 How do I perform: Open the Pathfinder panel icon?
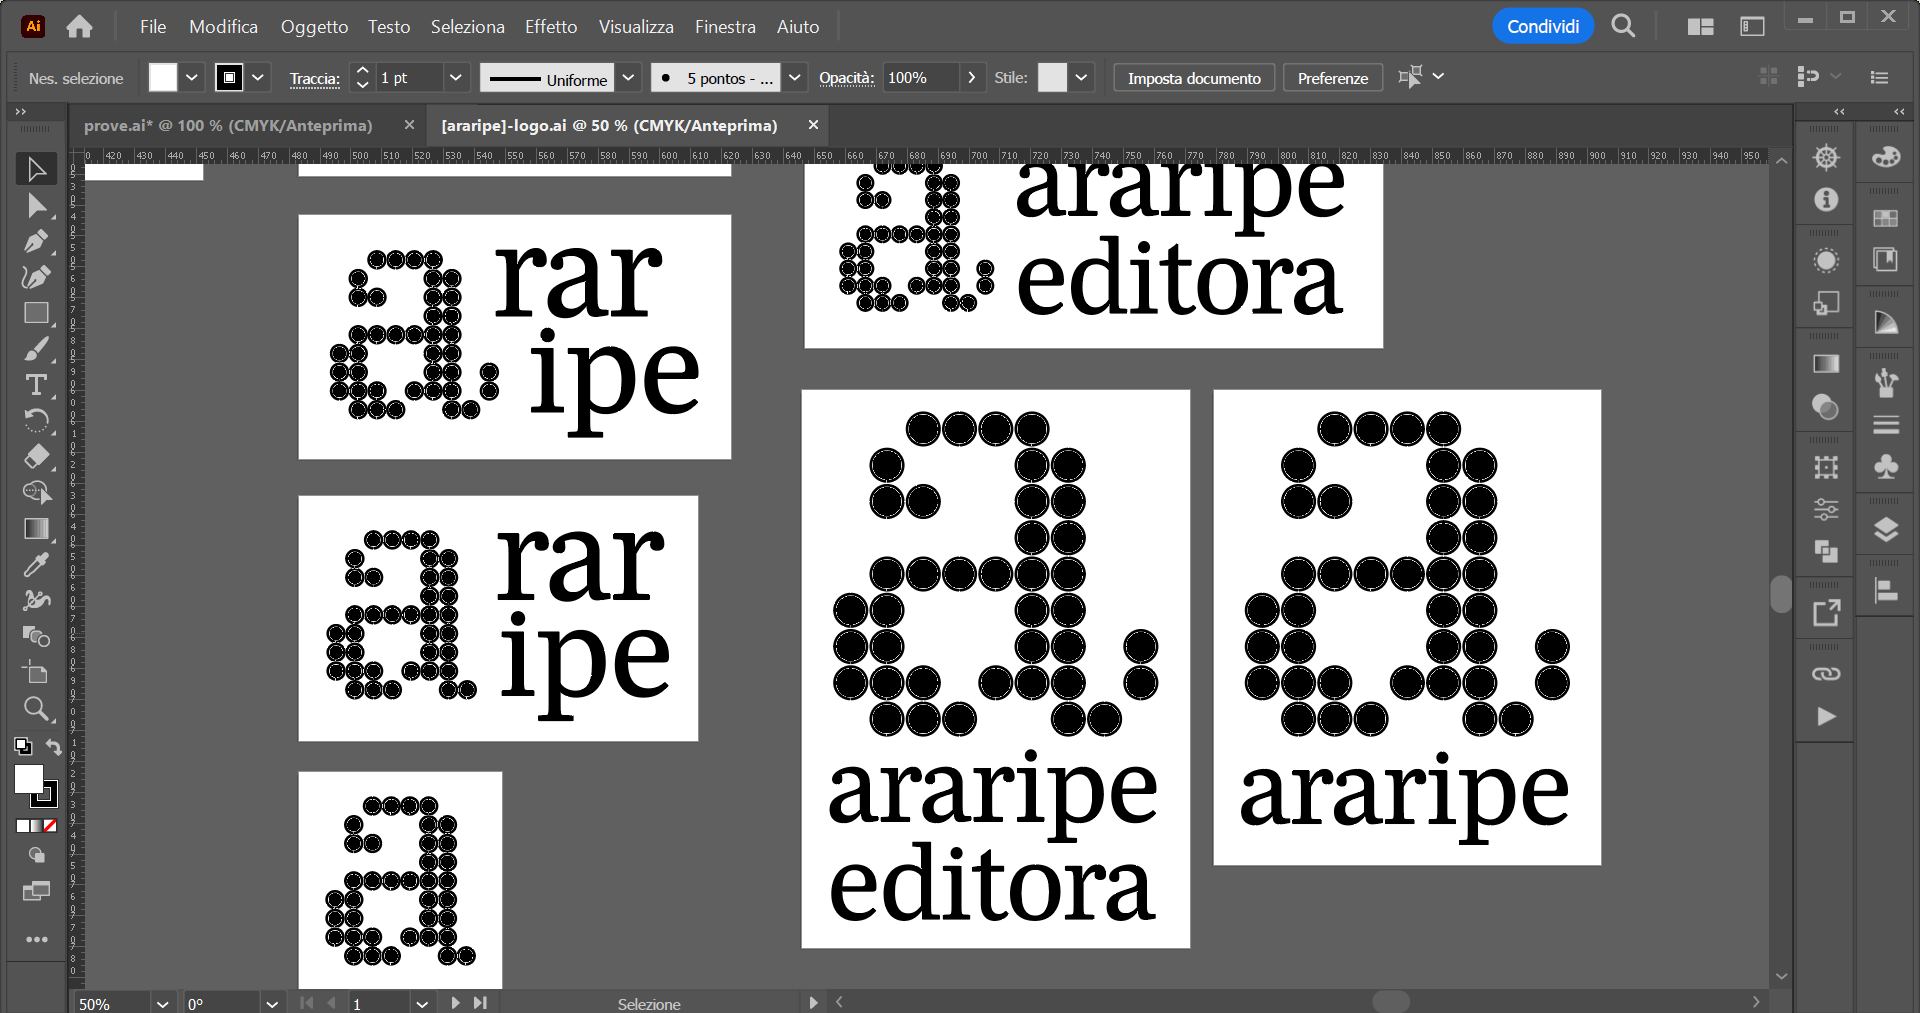tap(1826, 551)
